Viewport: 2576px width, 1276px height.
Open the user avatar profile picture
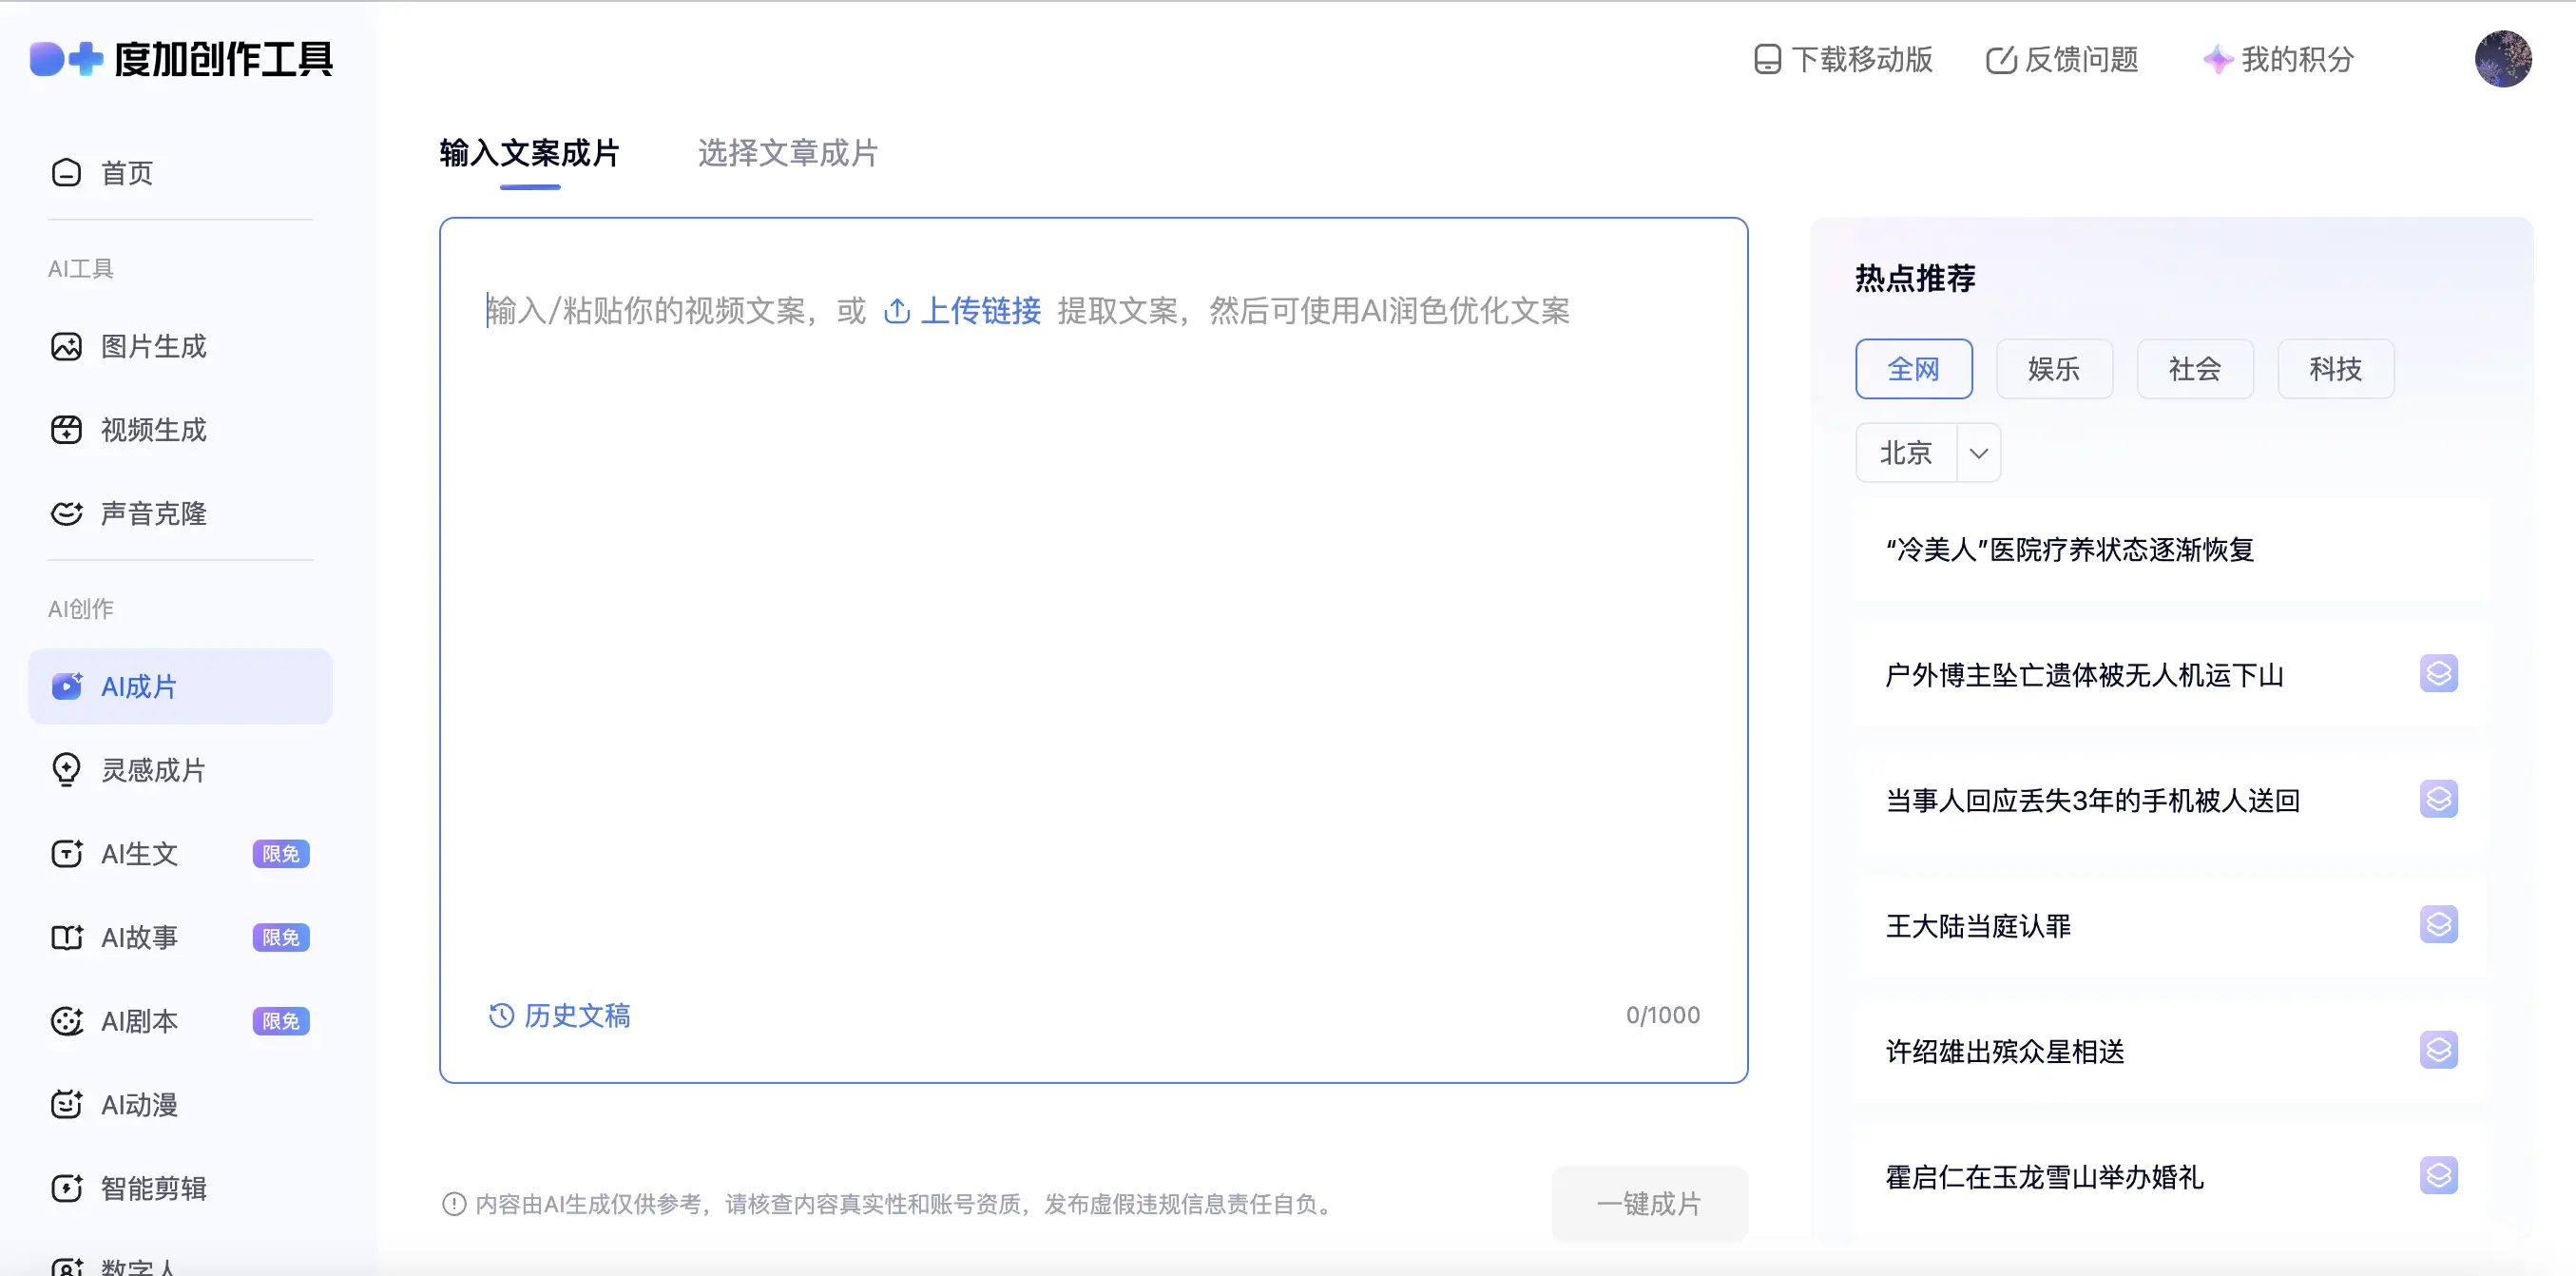[x=2502, y=59]
